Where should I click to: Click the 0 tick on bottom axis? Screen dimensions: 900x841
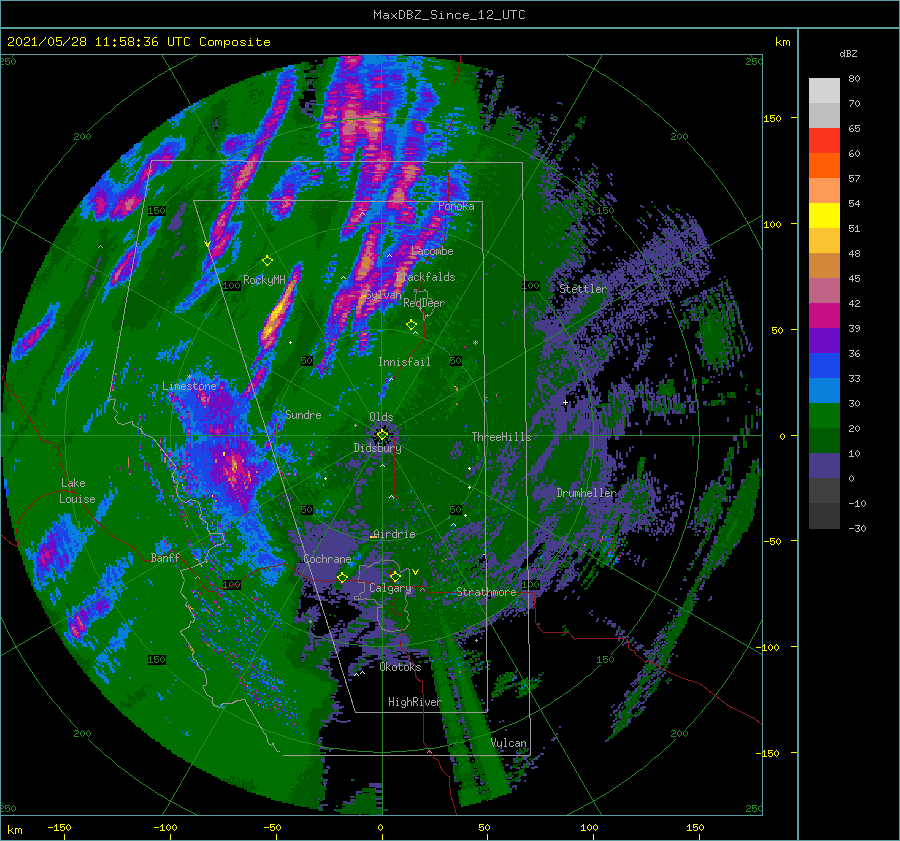click(x=380, y=827)
